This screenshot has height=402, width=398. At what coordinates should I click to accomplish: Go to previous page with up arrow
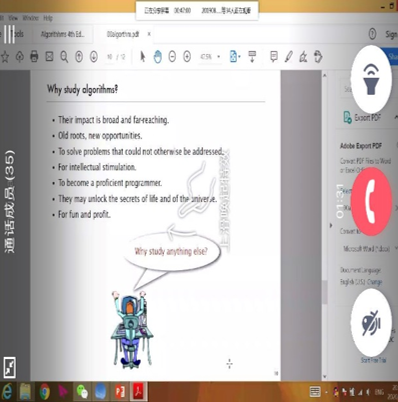(x=79, y=57)
